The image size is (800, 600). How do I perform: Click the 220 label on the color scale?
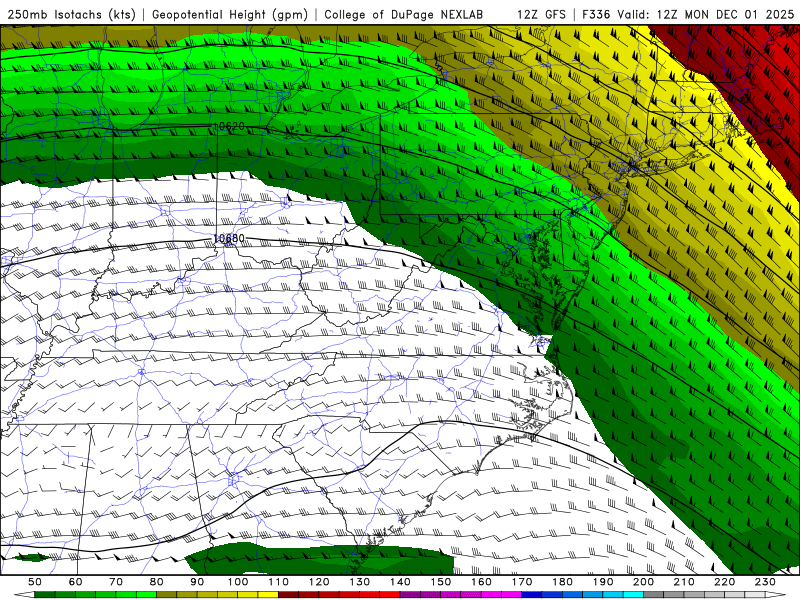tap(724, 582)
